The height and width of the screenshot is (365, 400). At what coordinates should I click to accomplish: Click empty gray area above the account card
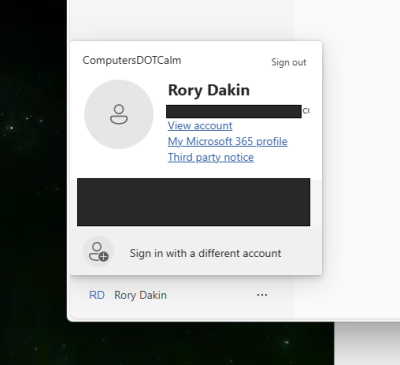point(180,20)
